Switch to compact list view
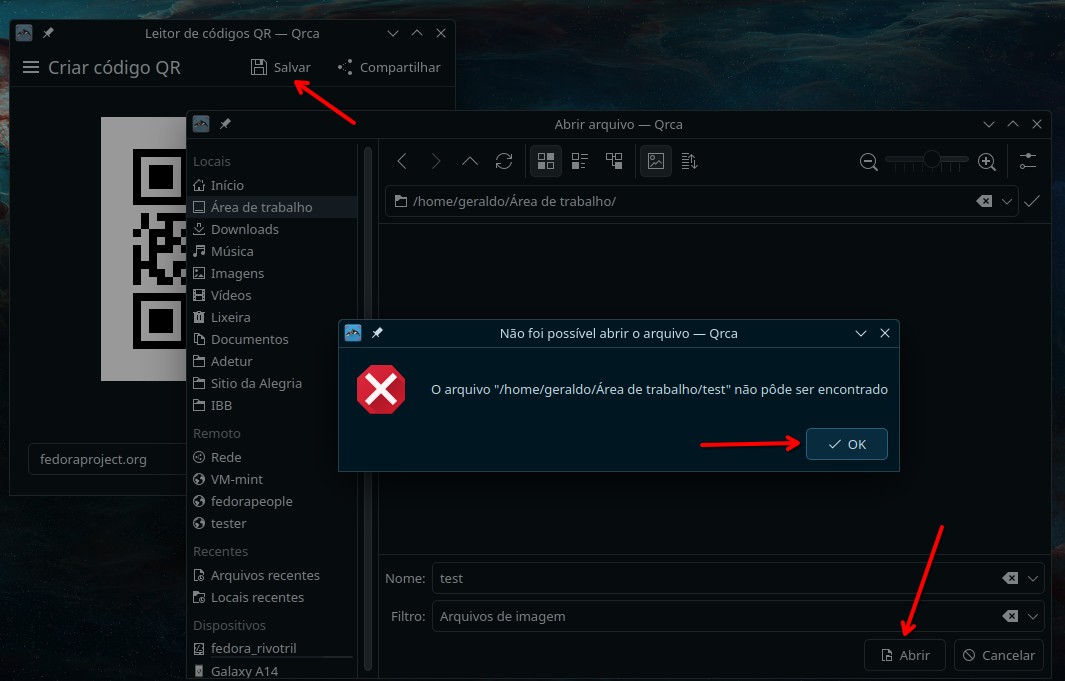Viewport: 1065px width, 681px height. pyautogui.click(x=579, y=161)
